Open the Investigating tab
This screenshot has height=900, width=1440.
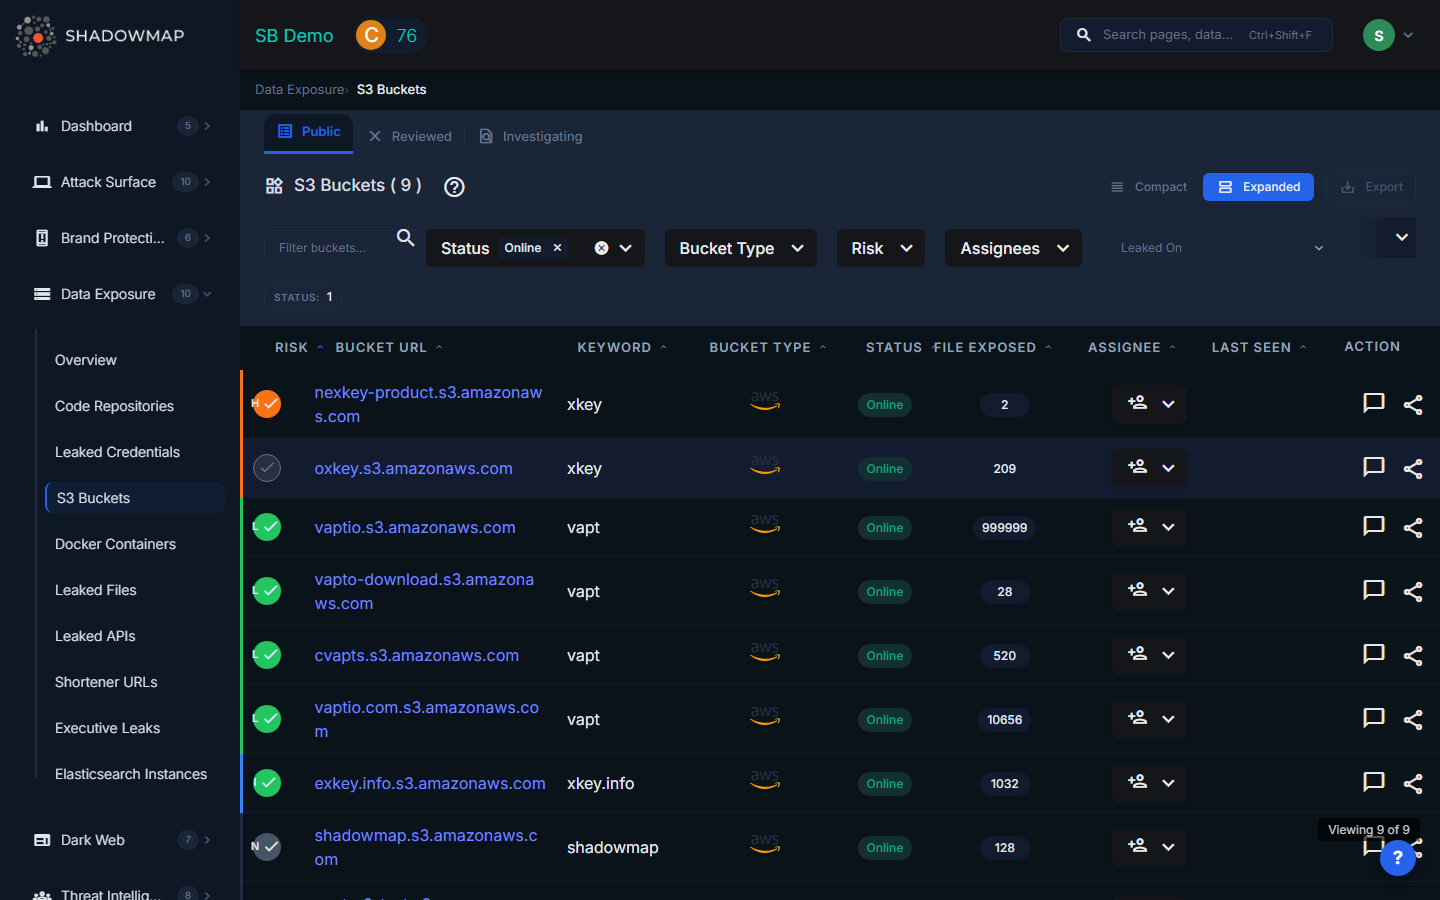530,136
